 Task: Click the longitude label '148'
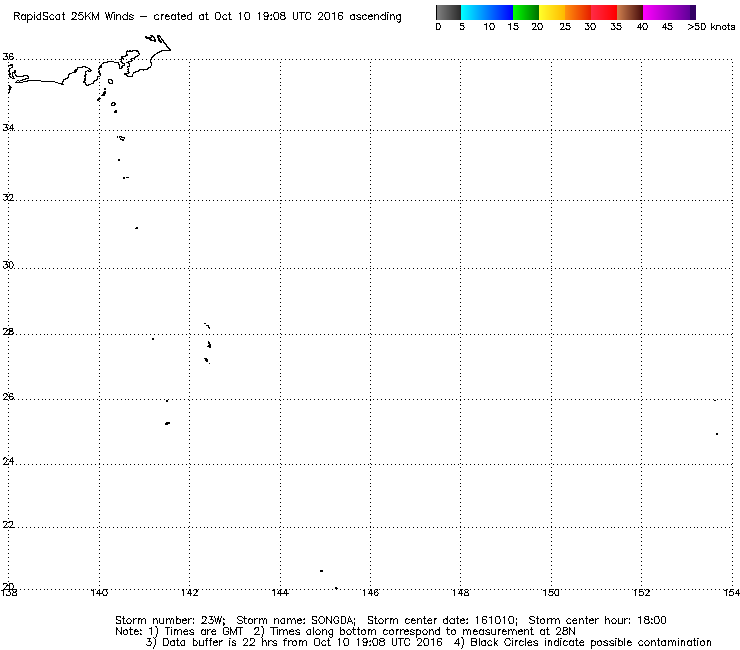461,593
